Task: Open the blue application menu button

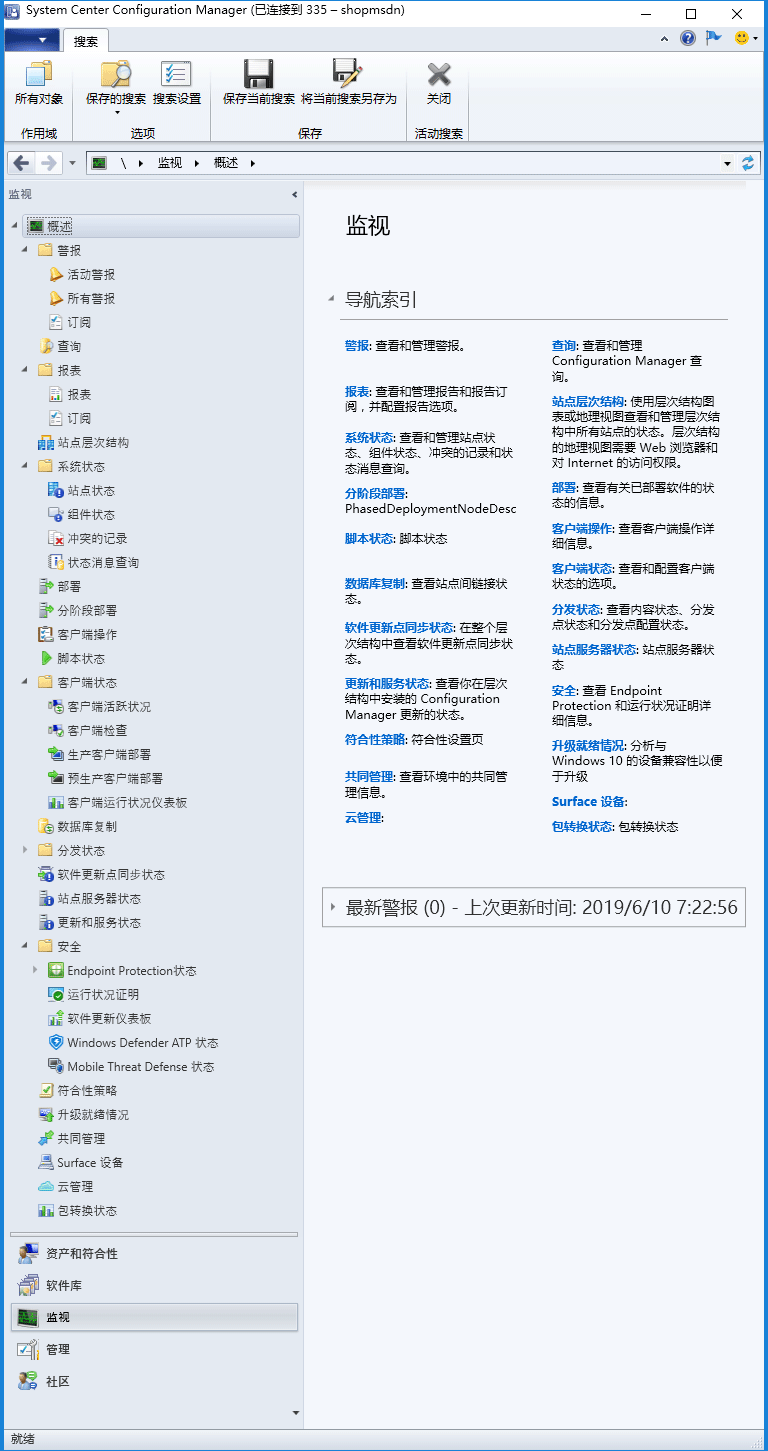Action: (x=32, y=40)
